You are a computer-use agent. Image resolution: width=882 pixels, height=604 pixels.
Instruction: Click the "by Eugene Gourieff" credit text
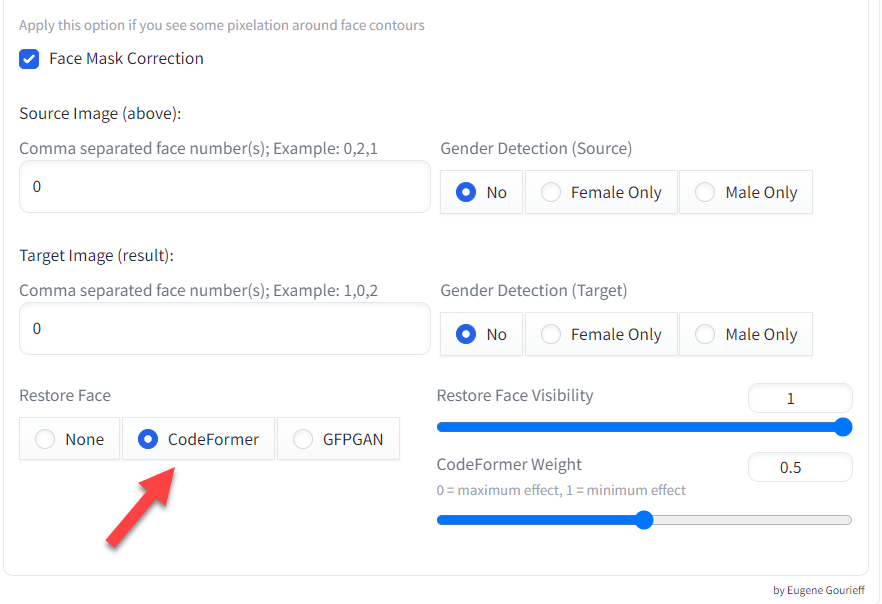(x=819, y=590)
